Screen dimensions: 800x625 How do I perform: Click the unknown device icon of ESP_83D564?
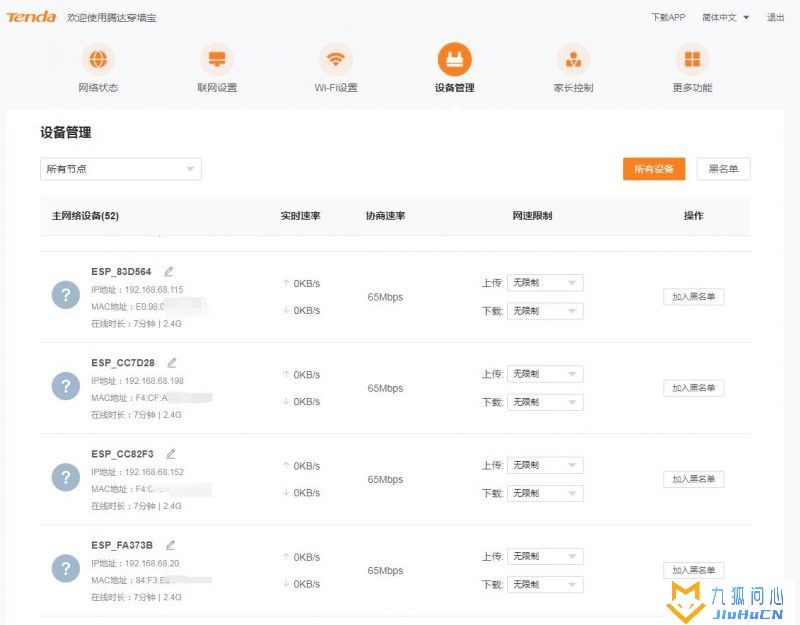(x=66, y=295)
